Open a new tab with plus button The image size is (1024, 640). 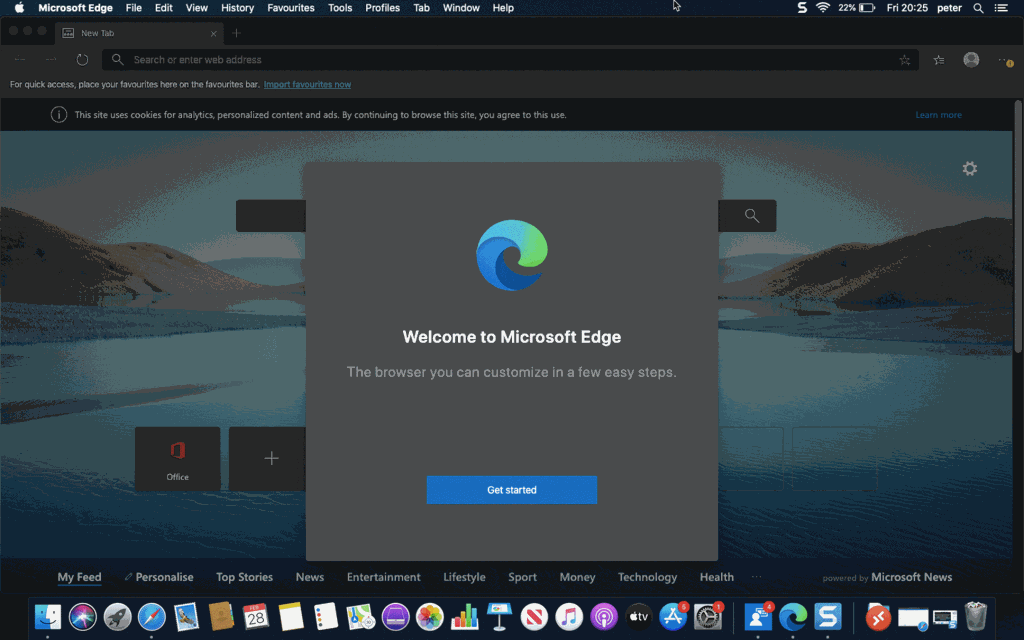tap(236, 33)
